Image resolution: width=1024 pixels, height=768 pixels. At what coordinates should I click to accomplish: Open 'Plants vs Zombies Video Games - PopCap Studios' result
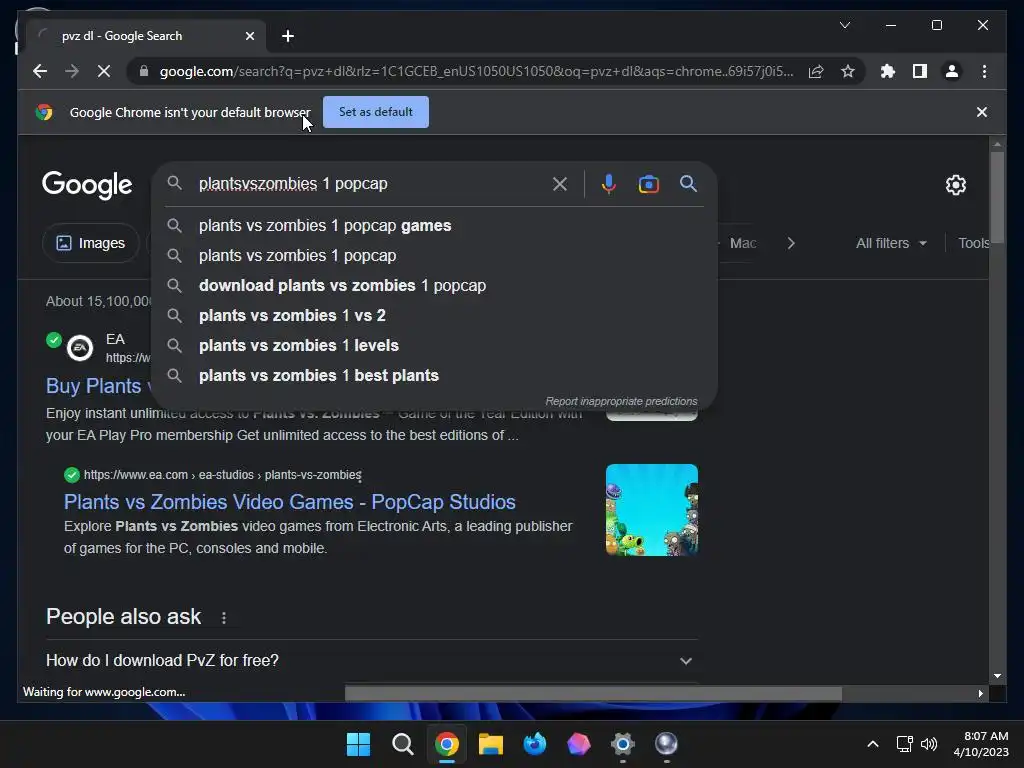point(289,502)
